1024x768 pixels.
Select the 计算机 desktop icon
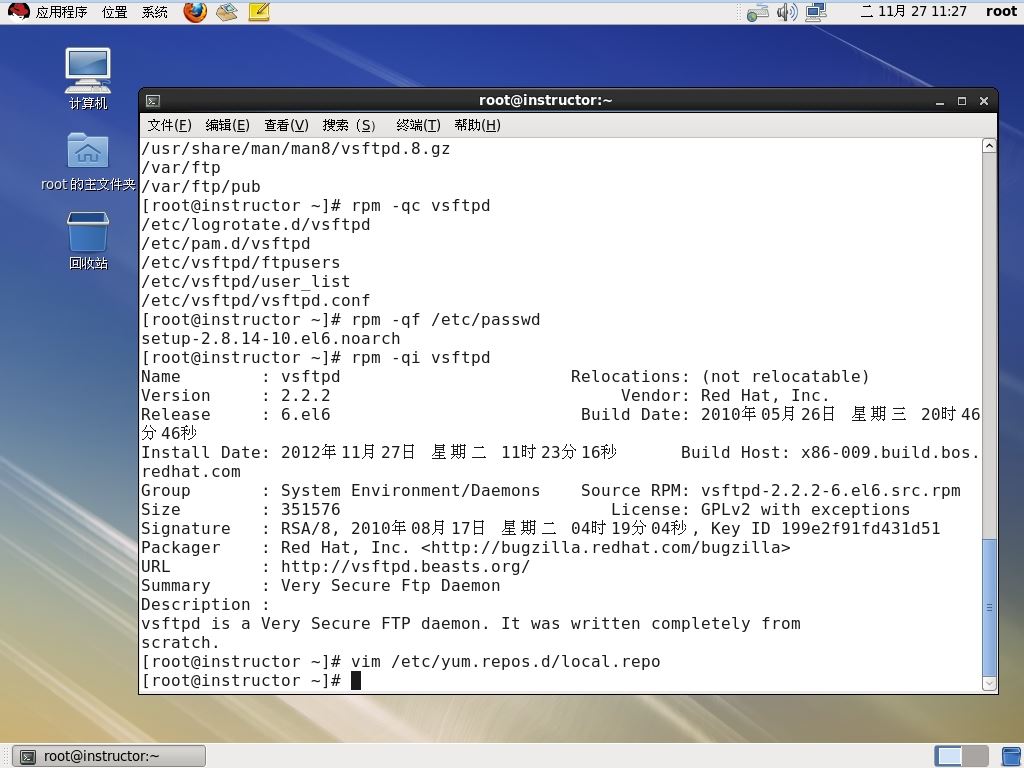[88, 78]
